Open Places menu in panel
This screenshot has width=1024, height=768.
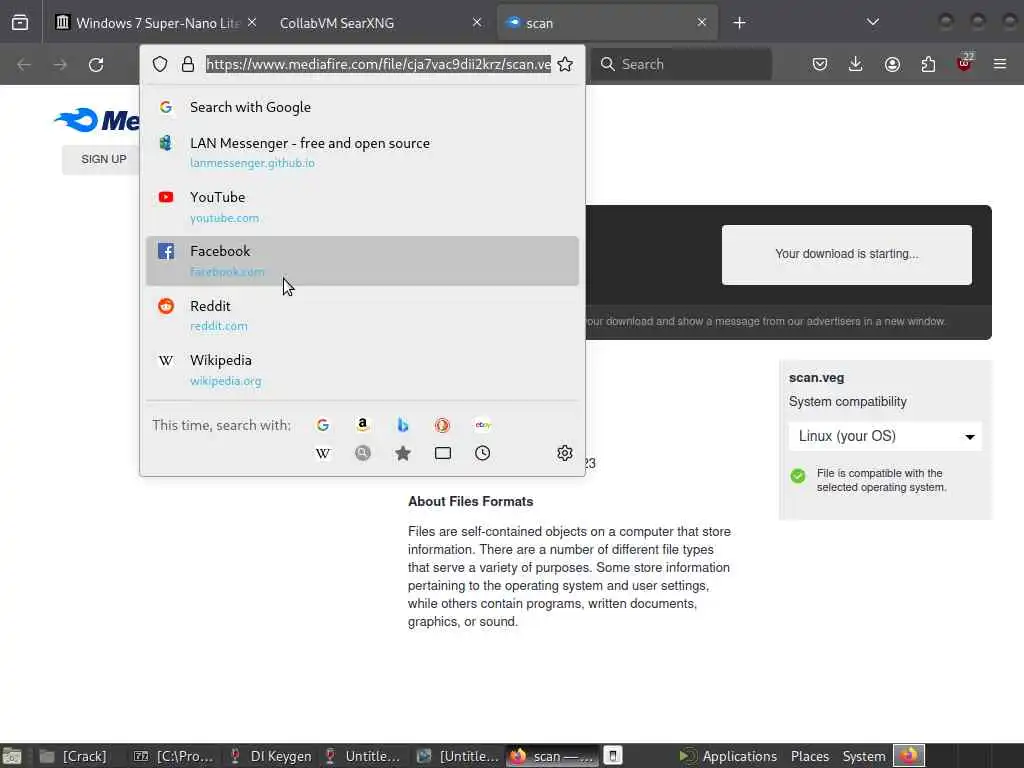click(810, 756)
